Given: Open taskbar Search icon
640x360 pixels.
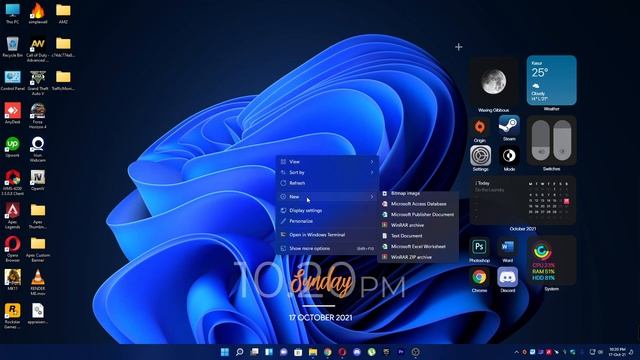Looking at the screenshot, I should (x=240, y=352).
